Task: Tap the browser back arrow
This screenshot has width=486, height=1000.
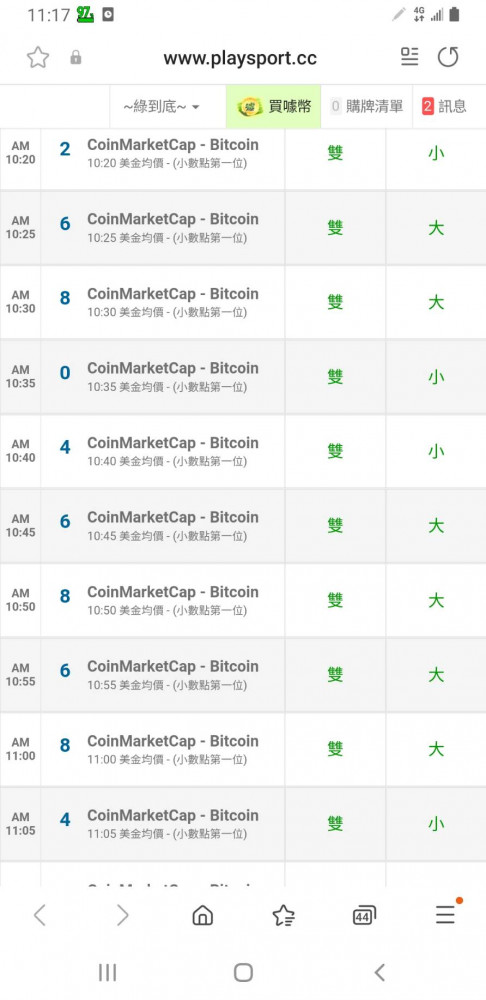Action: click(x=40, y=916)
